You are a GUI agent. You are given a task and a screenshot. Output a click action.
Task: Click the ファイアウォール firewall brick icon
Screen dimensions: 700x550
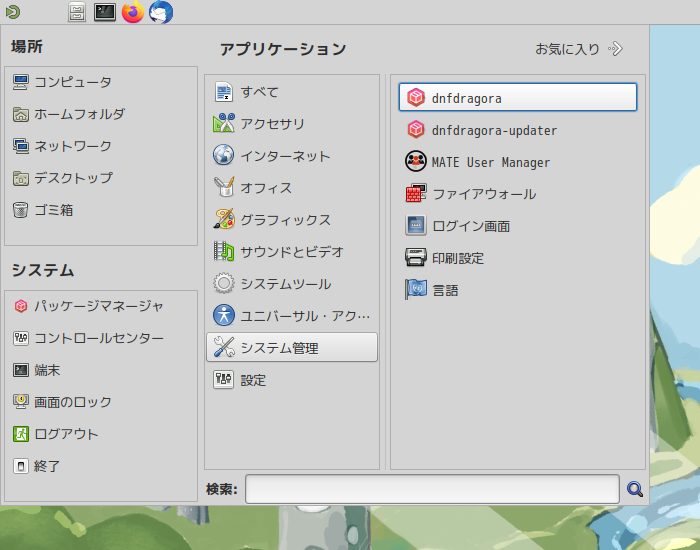(416, 193)
